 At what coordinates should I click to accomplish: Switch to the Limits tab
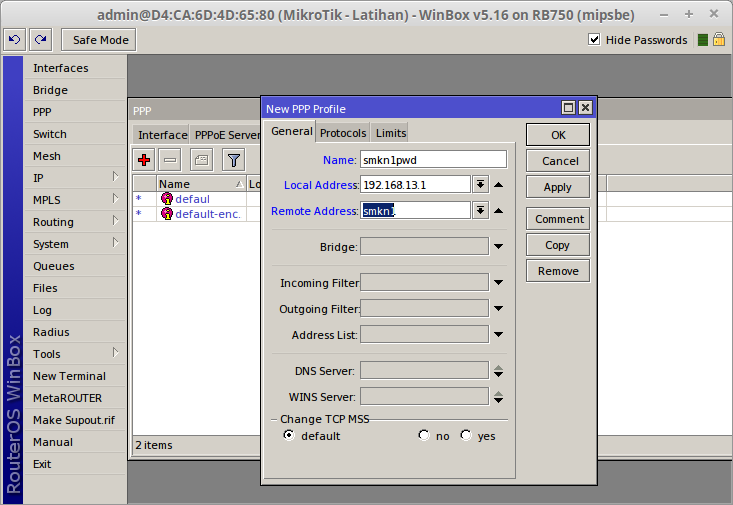click(390, 133)
